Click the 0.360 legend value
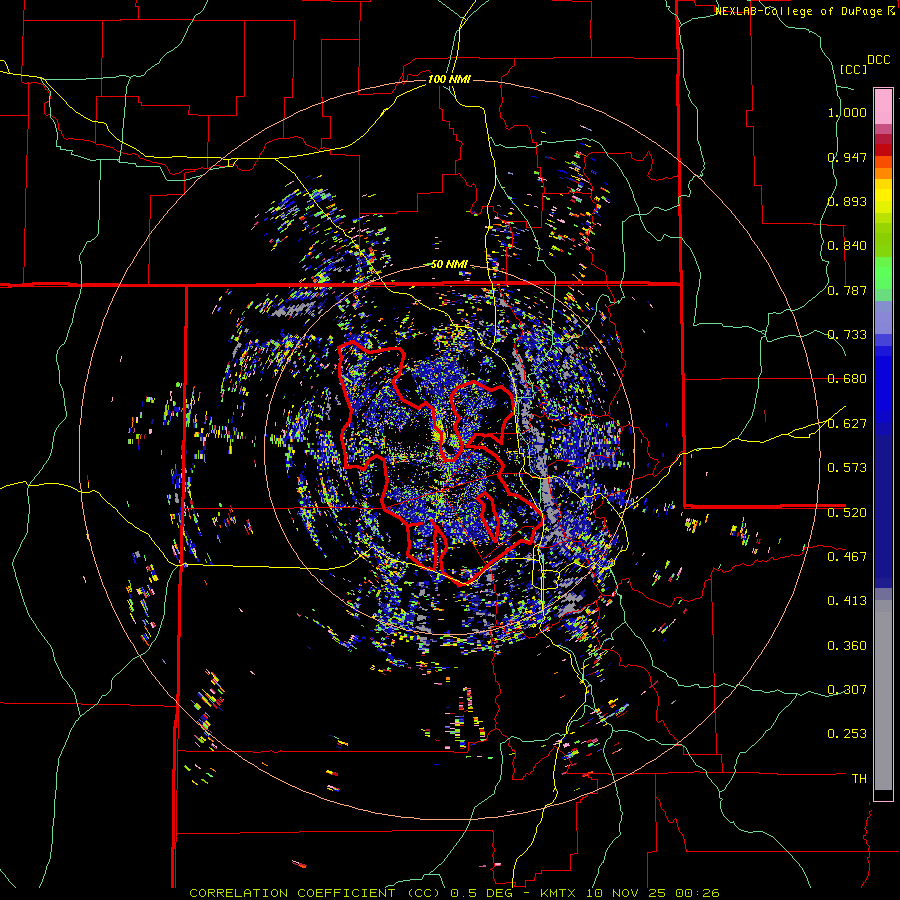The width and height of the screenshot is (900, 900). click(847, 646)
